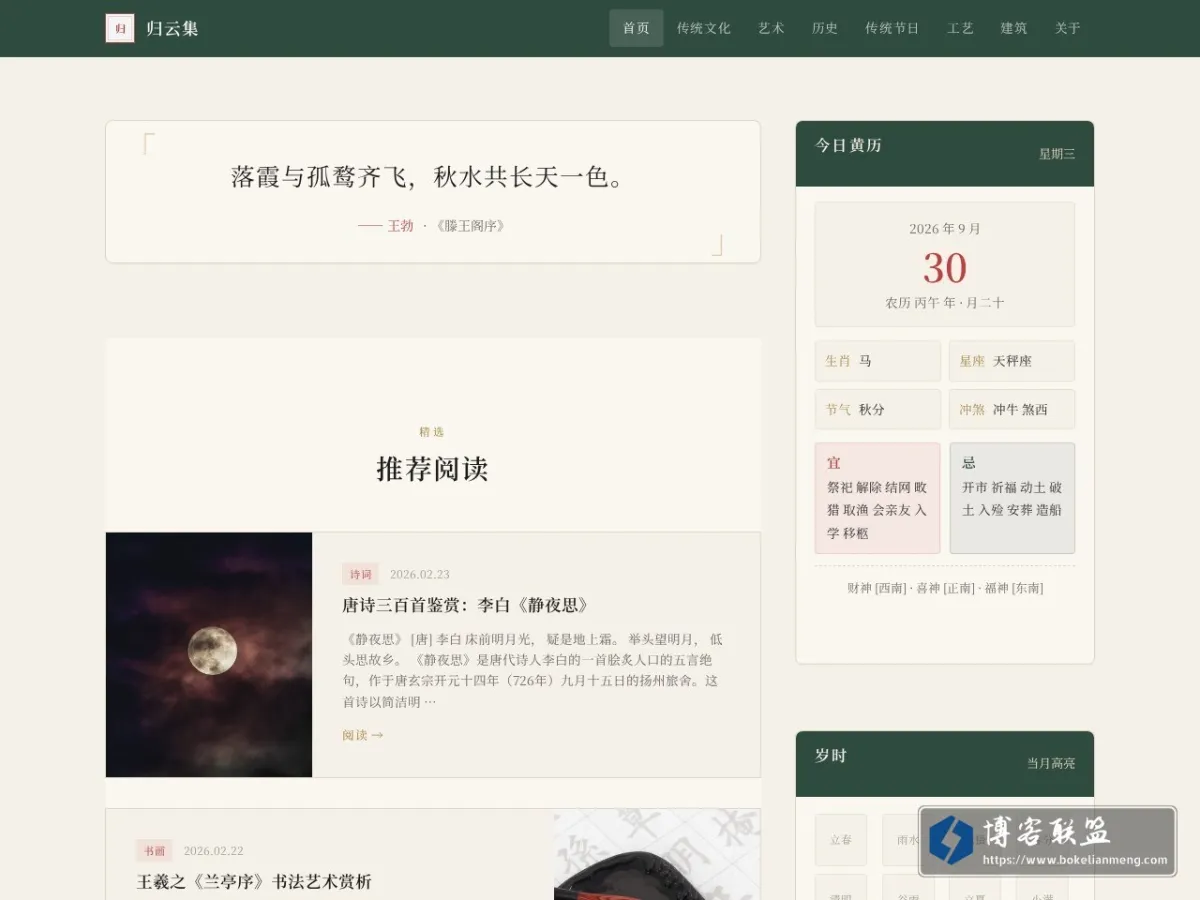This screenshot has height=900, width=1200.
Task: Select the 雨水 solar term tile
Action: [x=908, y=840]
